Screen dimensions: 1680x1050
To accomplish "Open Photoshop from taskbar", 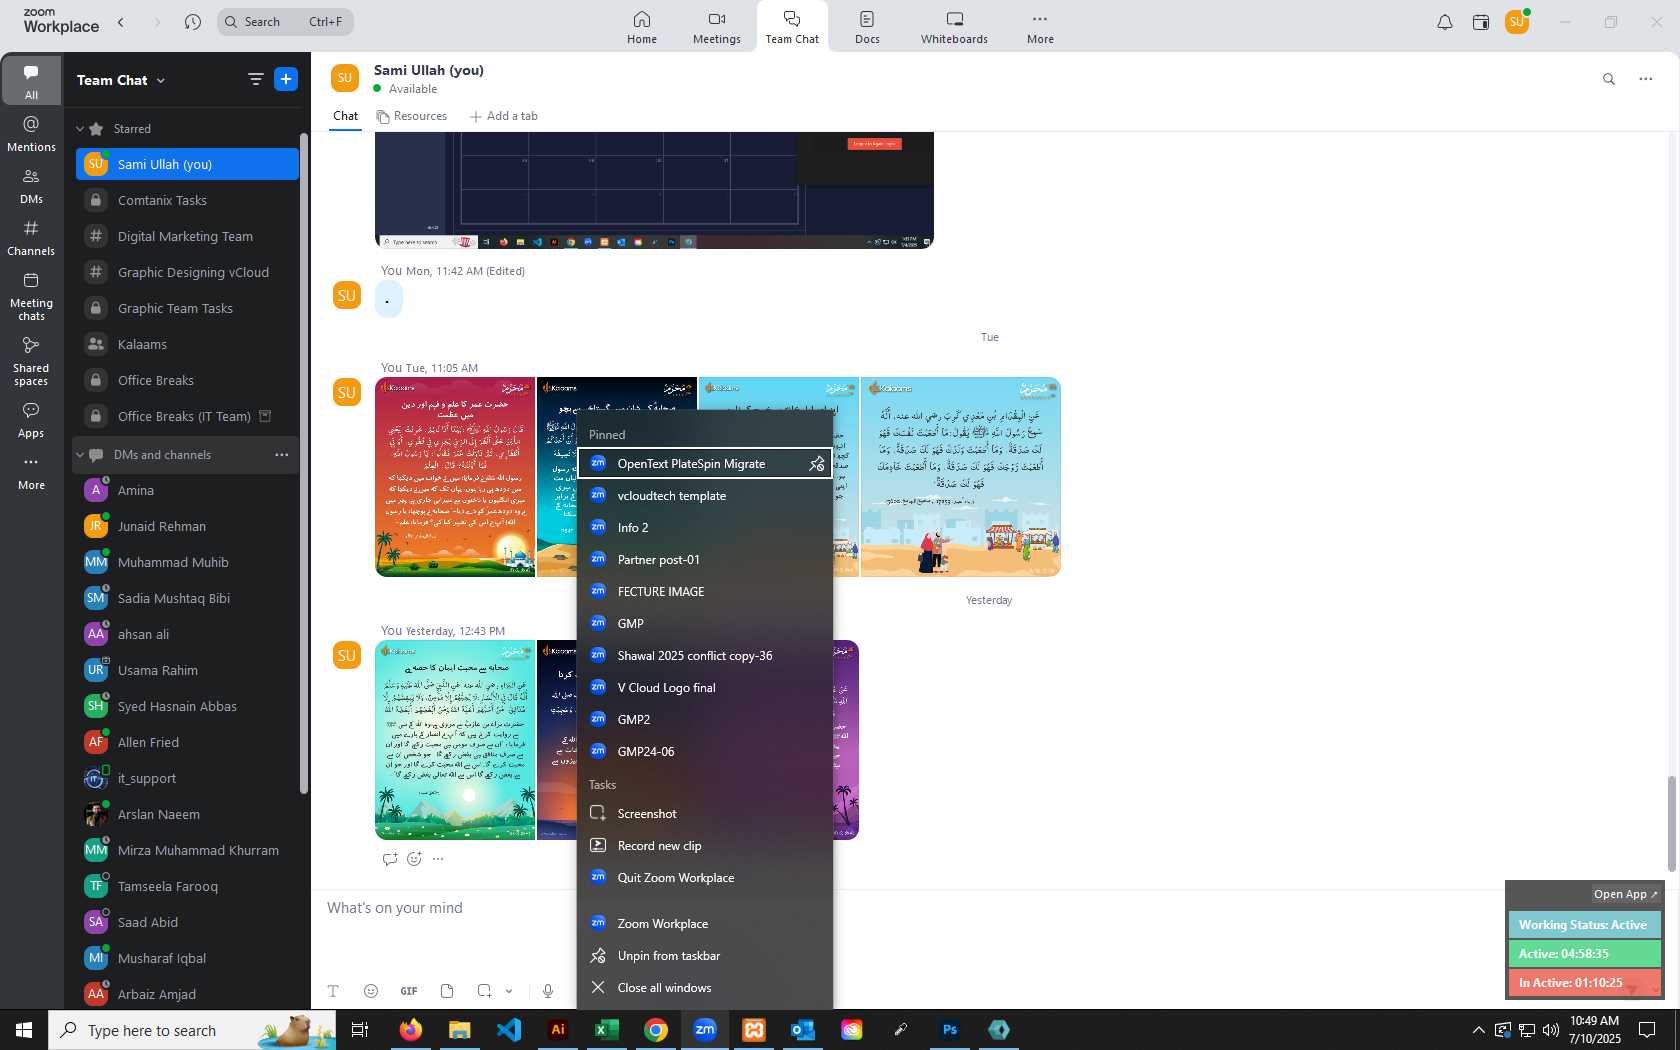I will point(950,1030).
